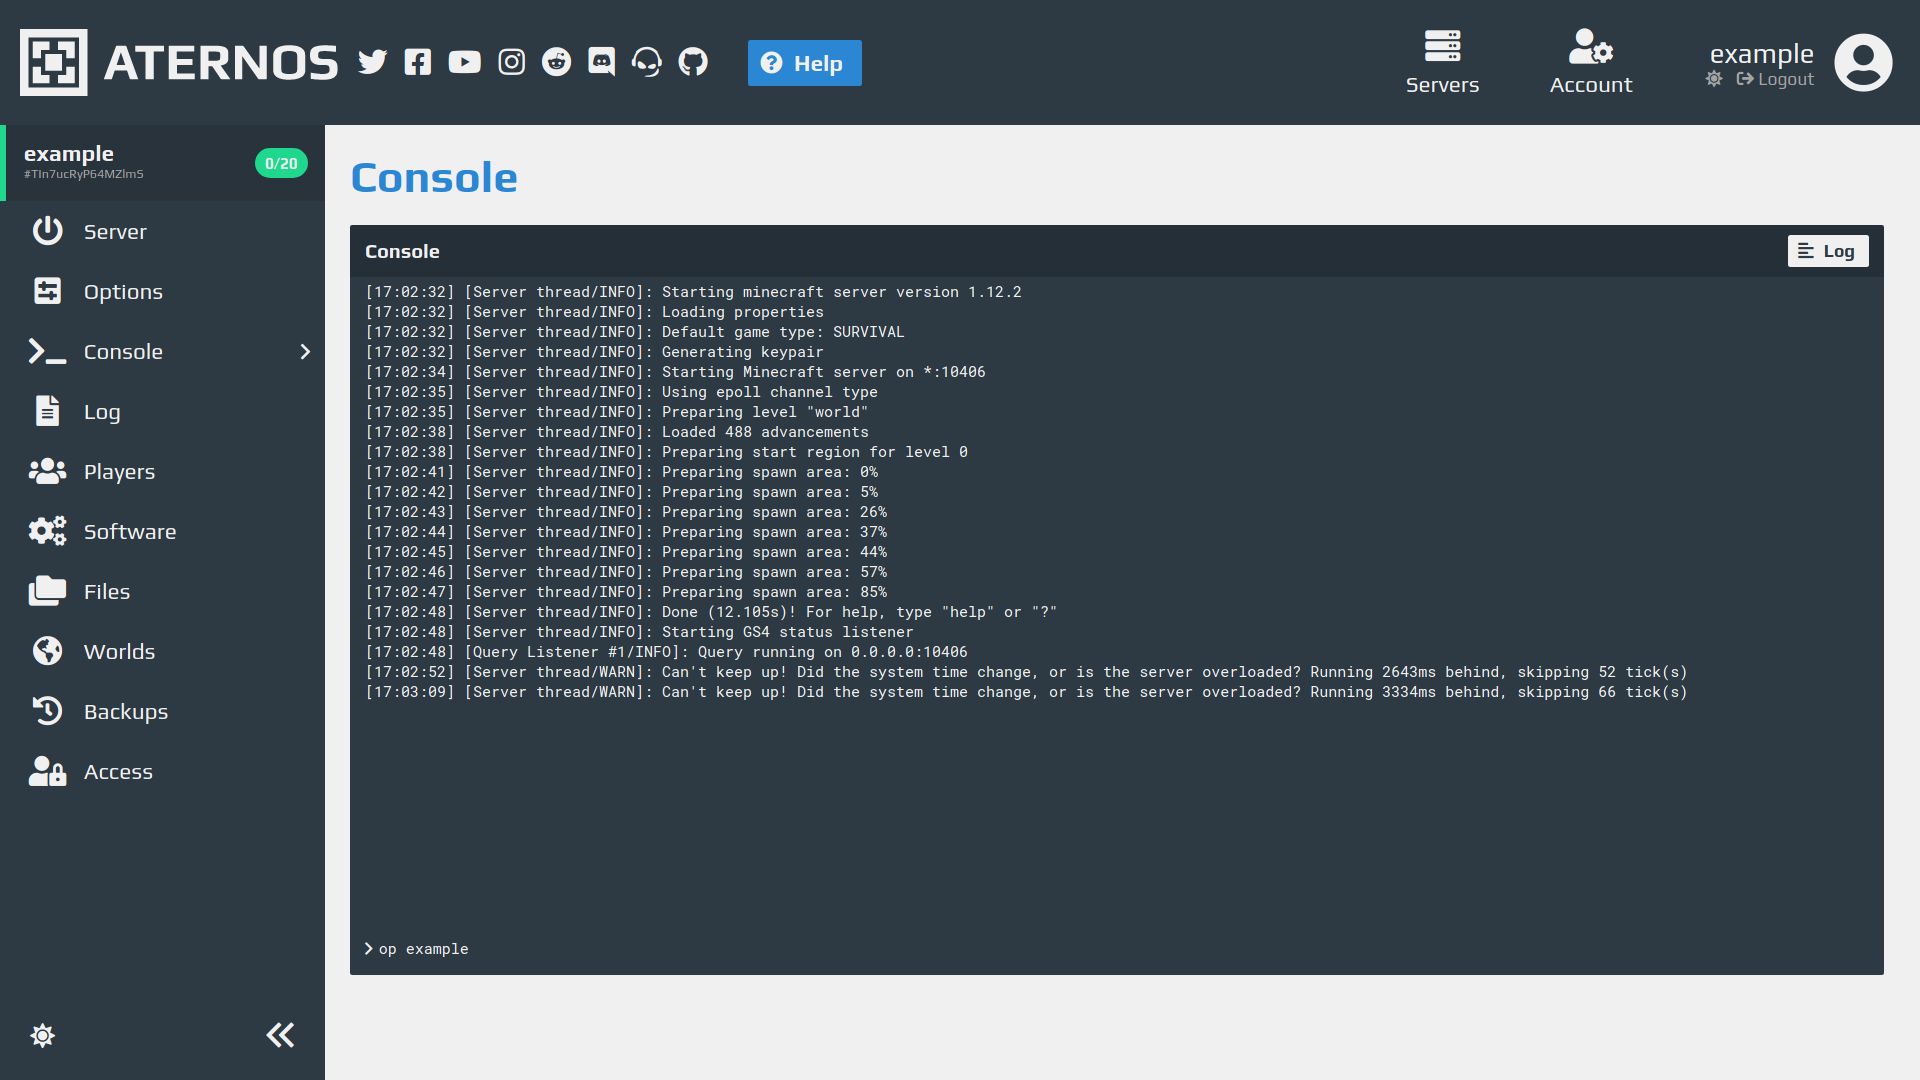Click the Help button in navbar

[x=806, y=62]
